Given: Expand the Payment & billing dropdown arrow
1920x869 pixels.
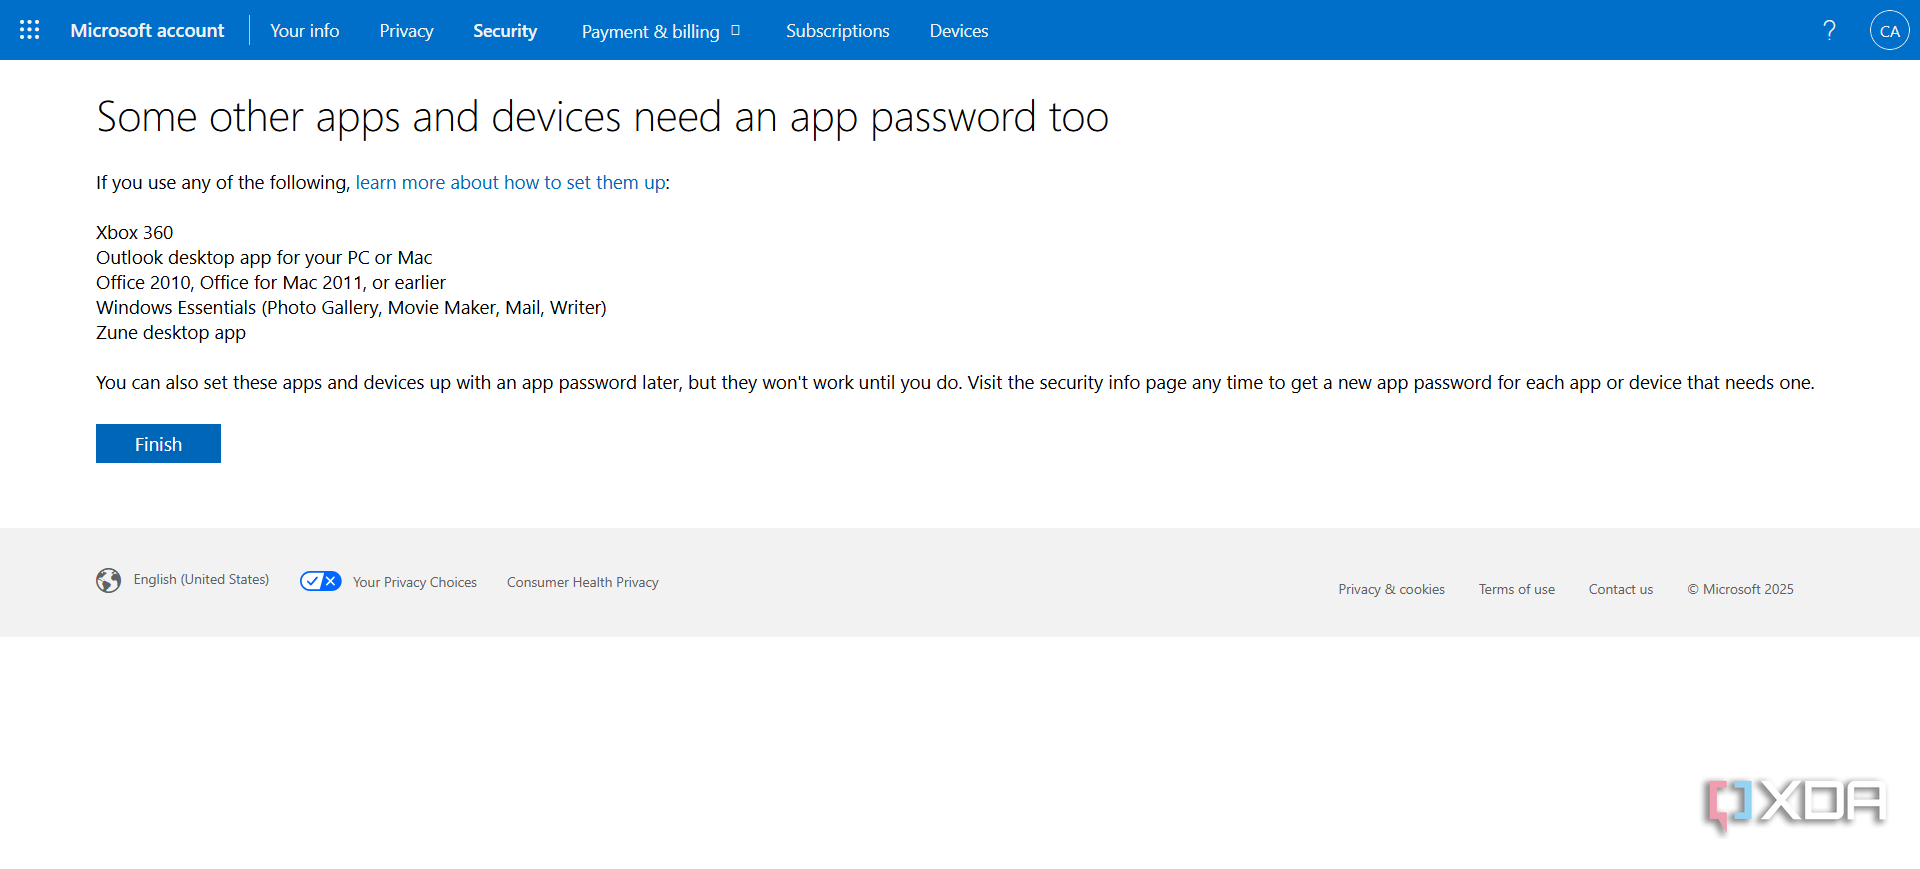Looking at the screenshot, I should tap(736, 30).
